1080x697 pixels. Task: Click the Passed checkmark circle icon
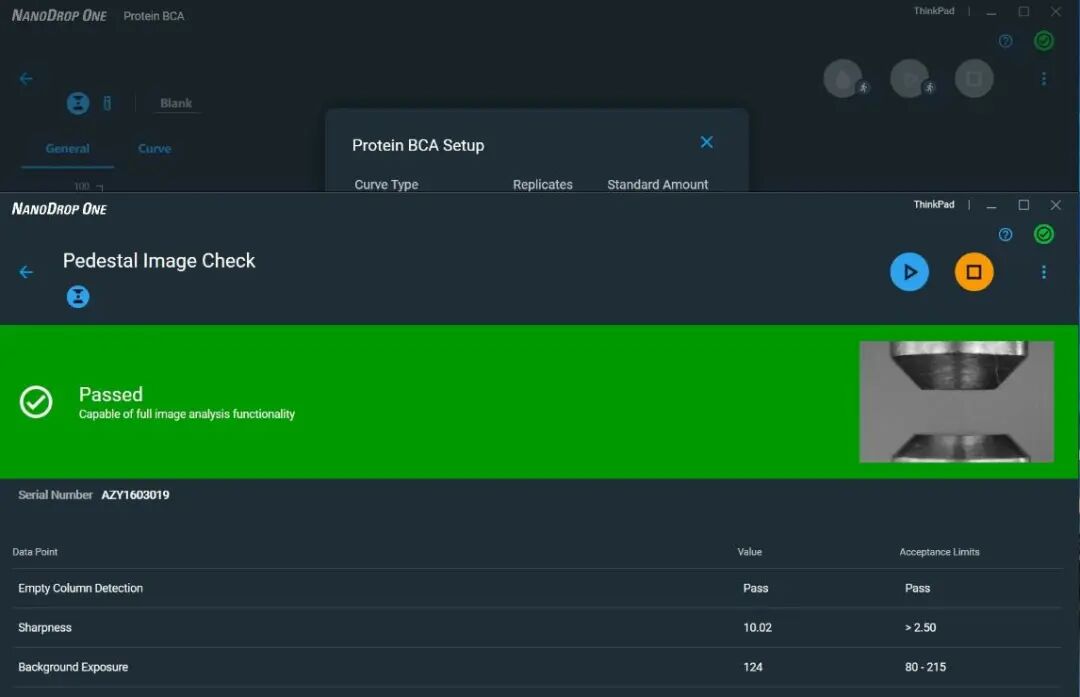point(36,402)
